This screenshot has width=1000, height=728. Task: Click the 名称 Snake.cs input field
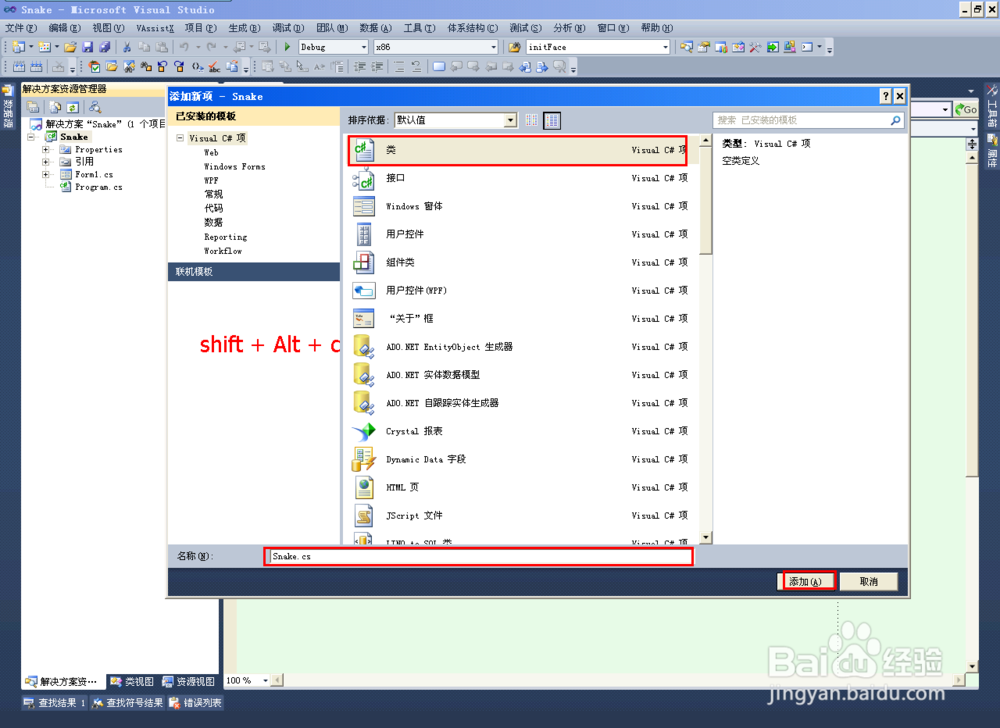click(x=479, y=557)
